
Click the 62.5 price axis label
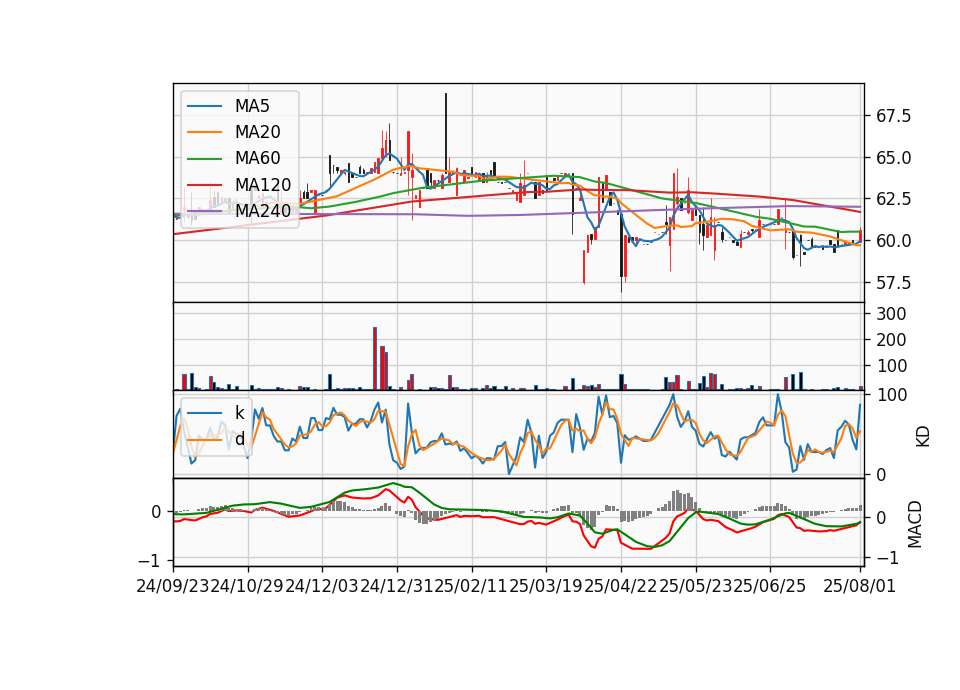pos(893,199)
